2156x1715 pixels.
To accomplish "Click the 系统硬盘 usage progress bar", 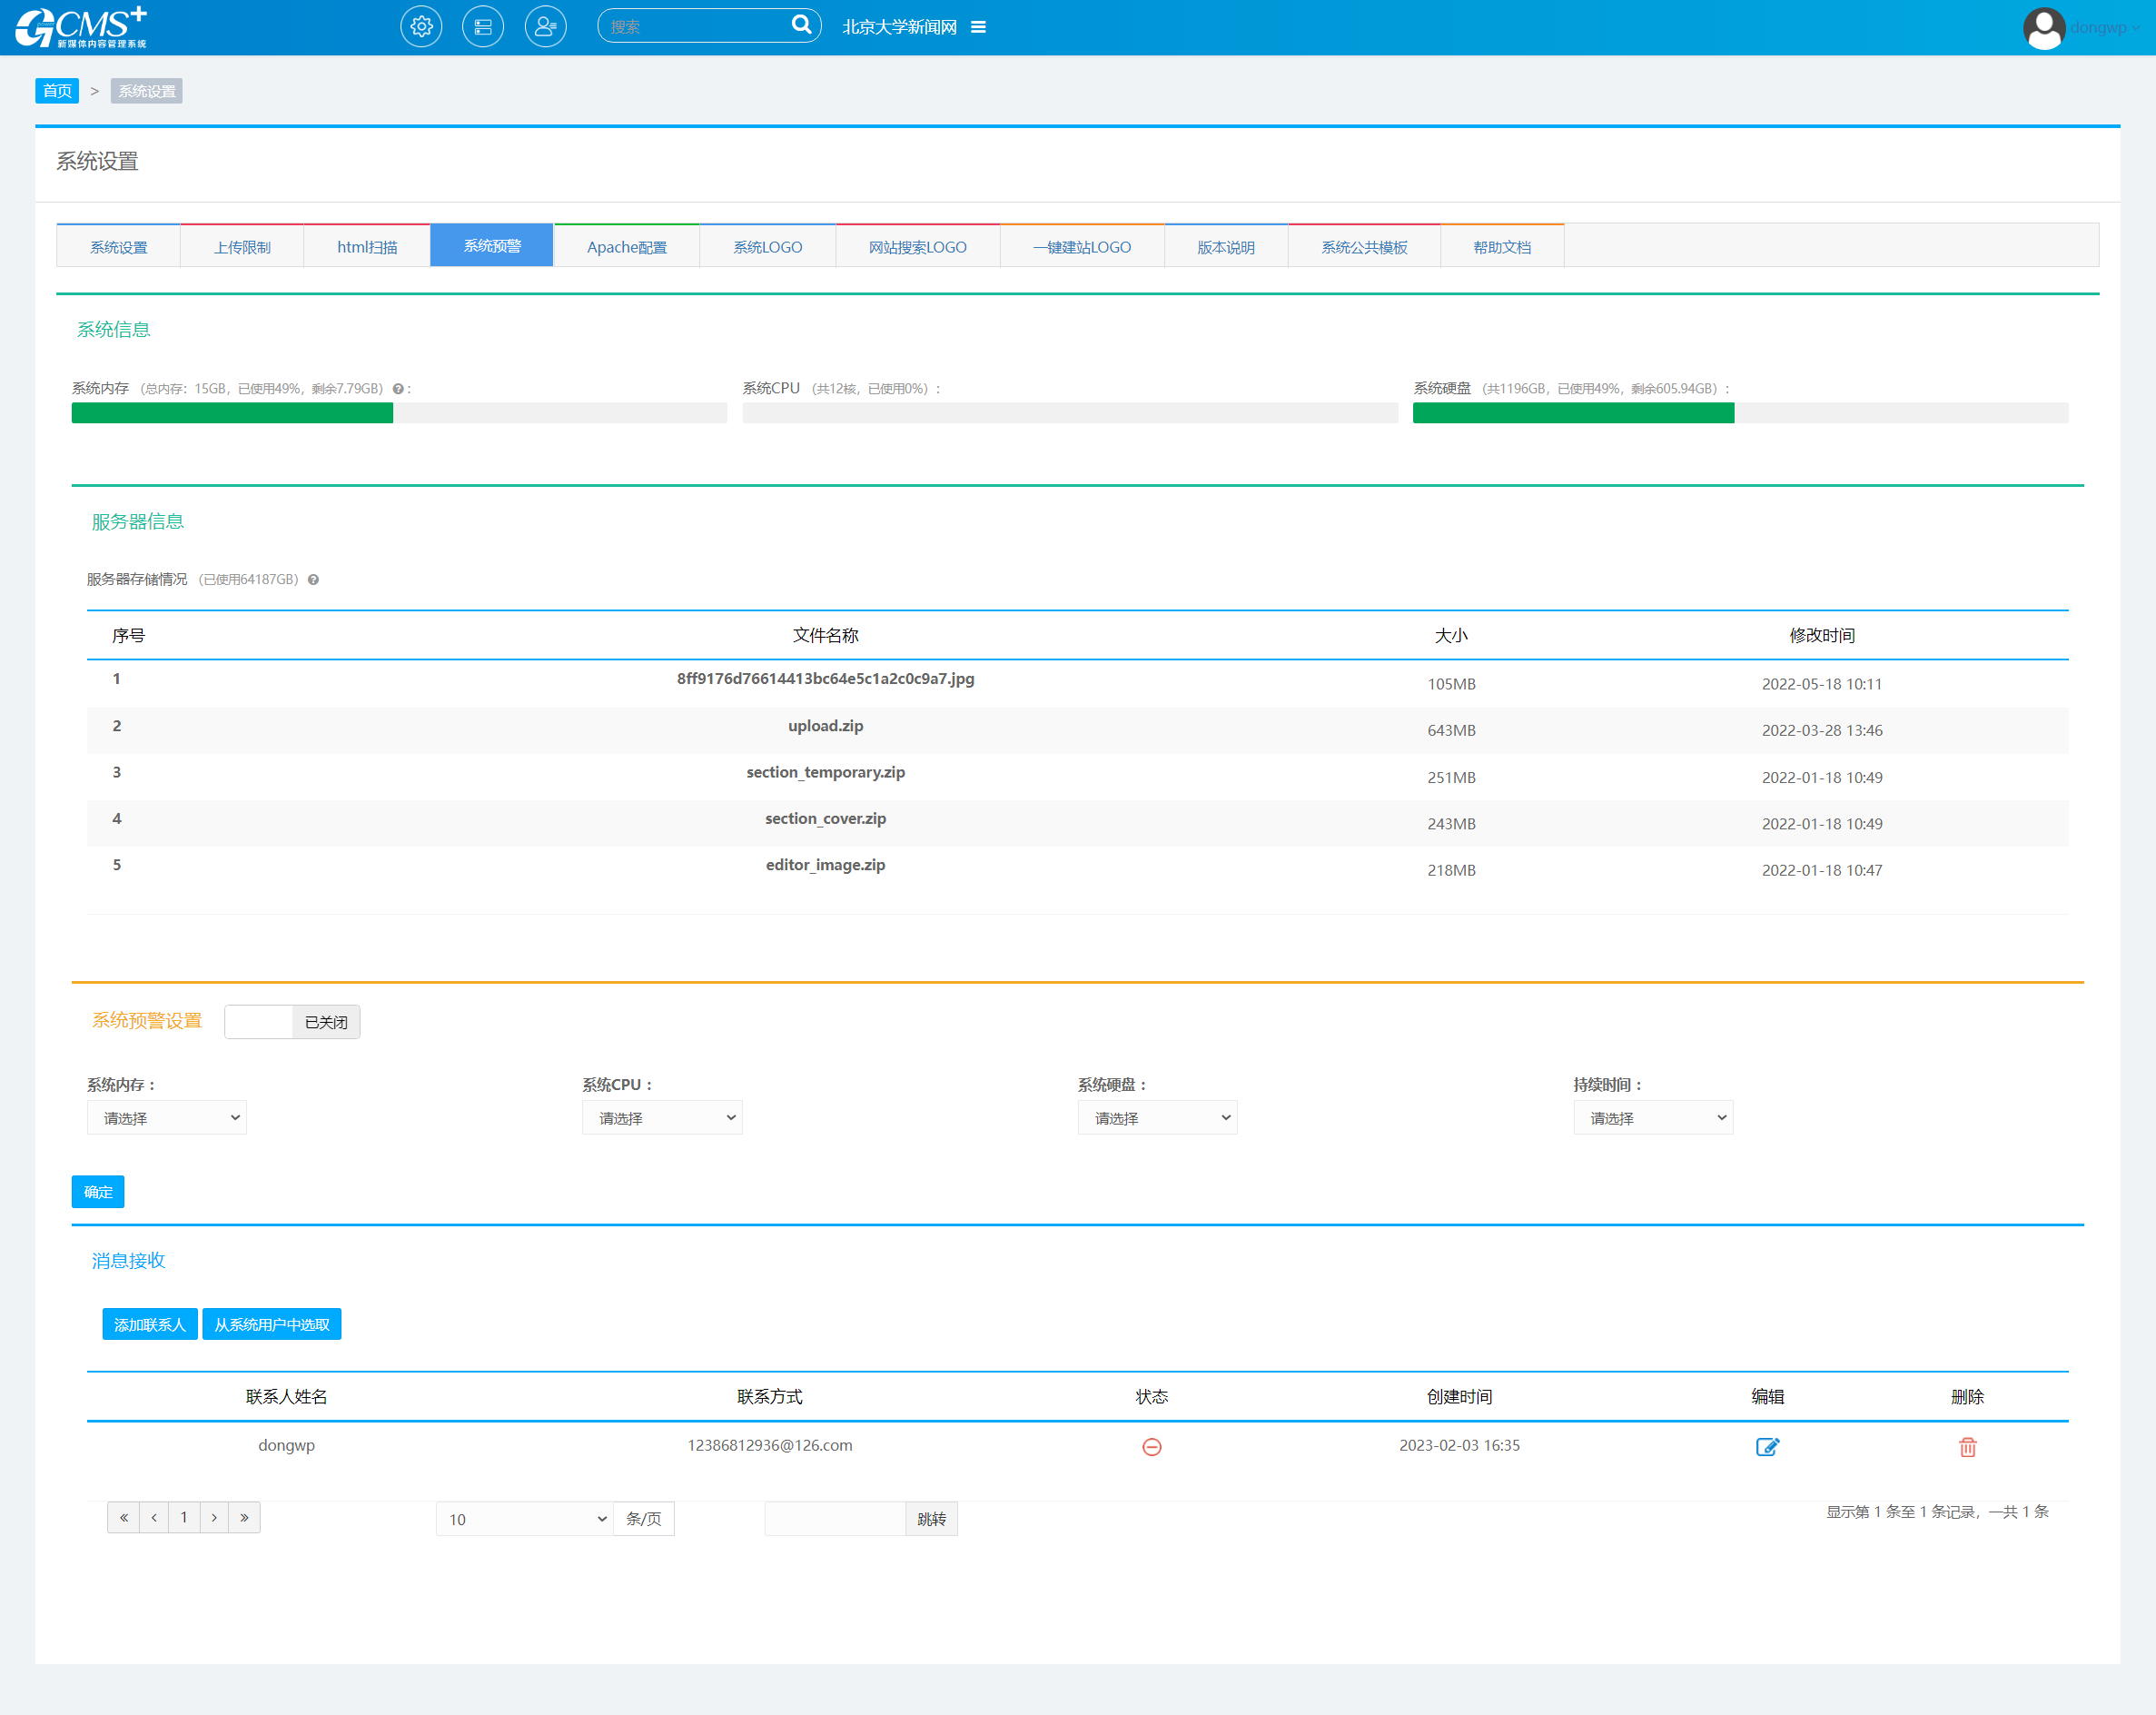I will [1740, 413].
